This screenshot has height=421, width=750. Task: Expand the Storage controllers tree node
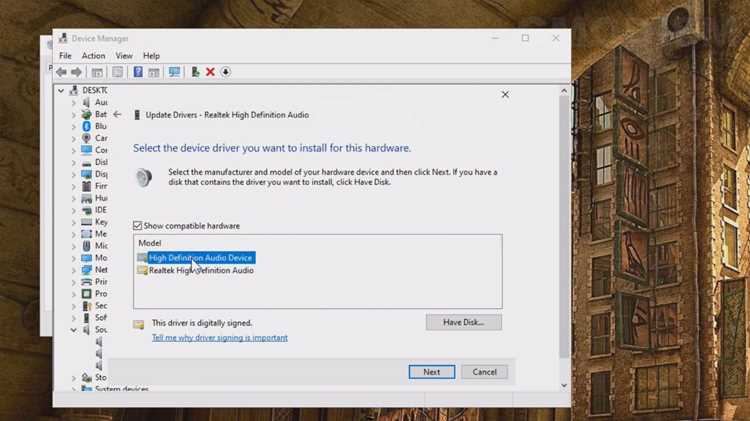pyautogui.click(x=74, y=378)
